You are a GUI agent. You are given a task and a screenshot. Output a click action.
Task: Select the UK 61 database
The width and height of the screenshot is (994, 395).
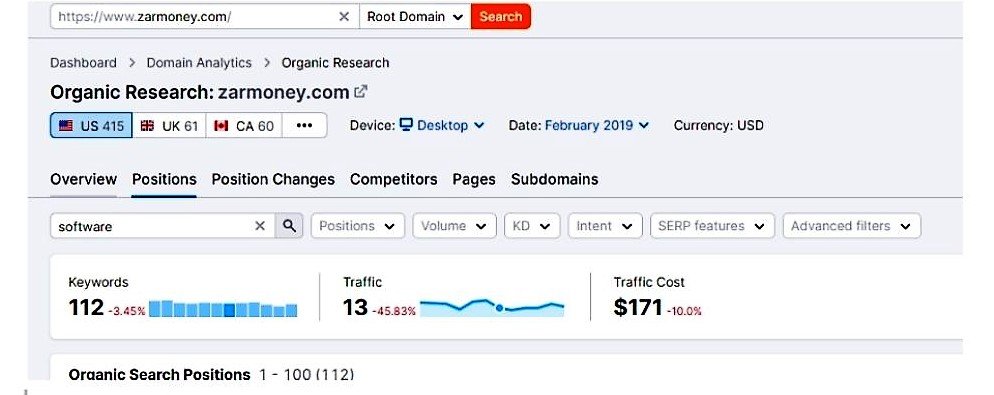(169, 126)
